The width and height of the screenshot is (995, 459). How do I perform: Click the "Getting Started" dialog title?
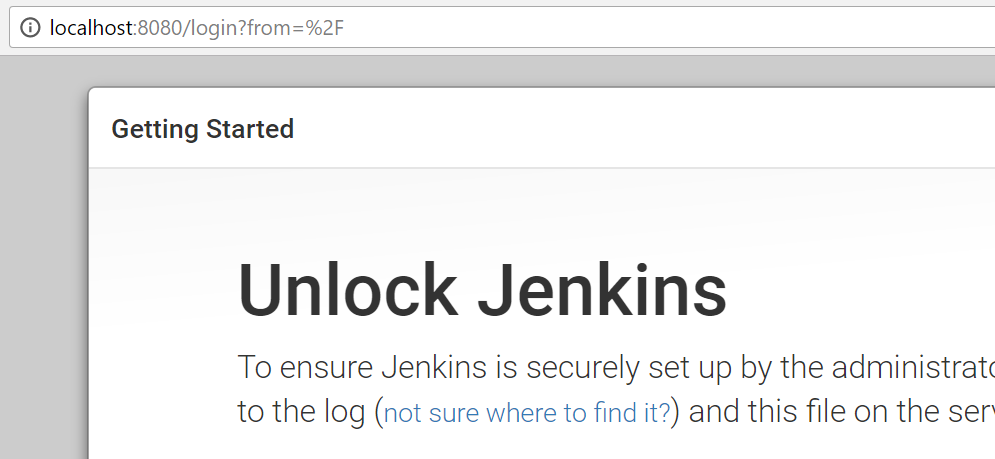tap(202, 129)
